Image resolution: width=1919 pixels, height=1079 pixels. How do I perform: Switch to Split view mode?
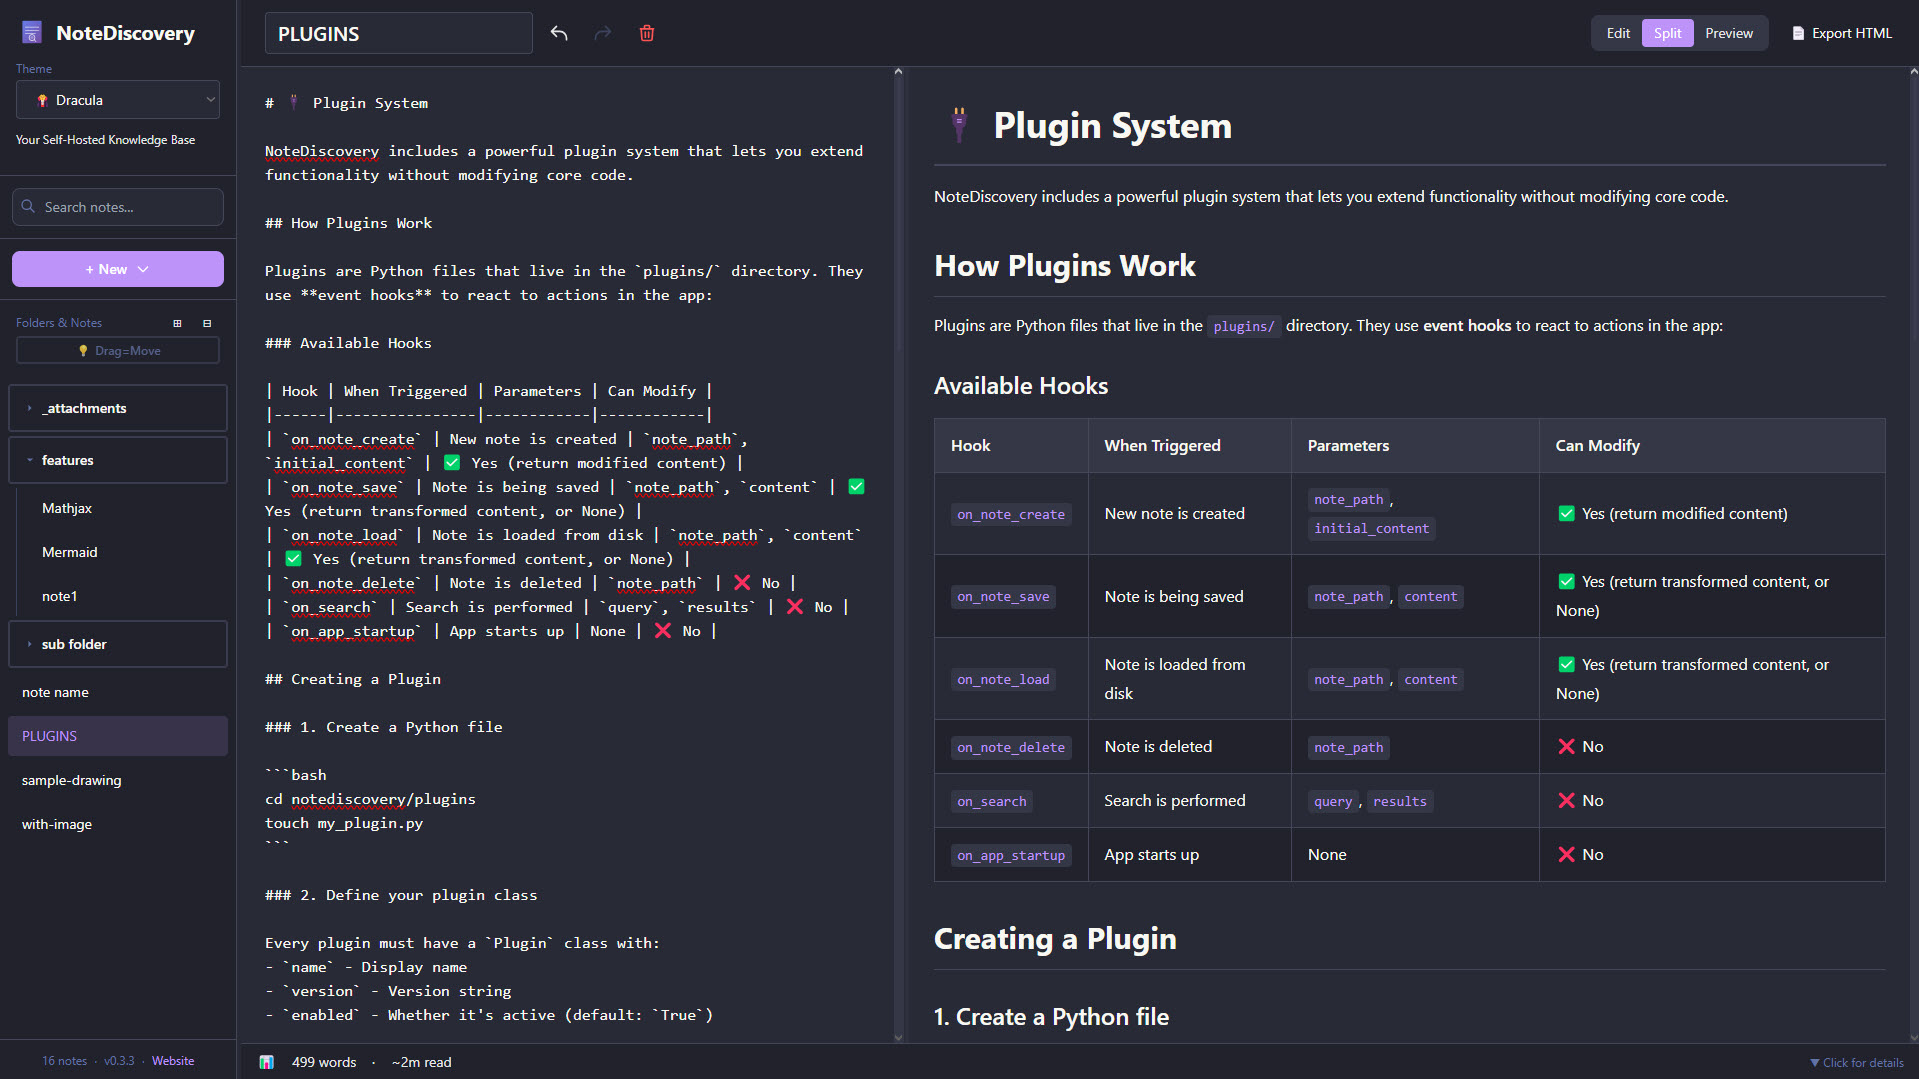coord(1667,33)
